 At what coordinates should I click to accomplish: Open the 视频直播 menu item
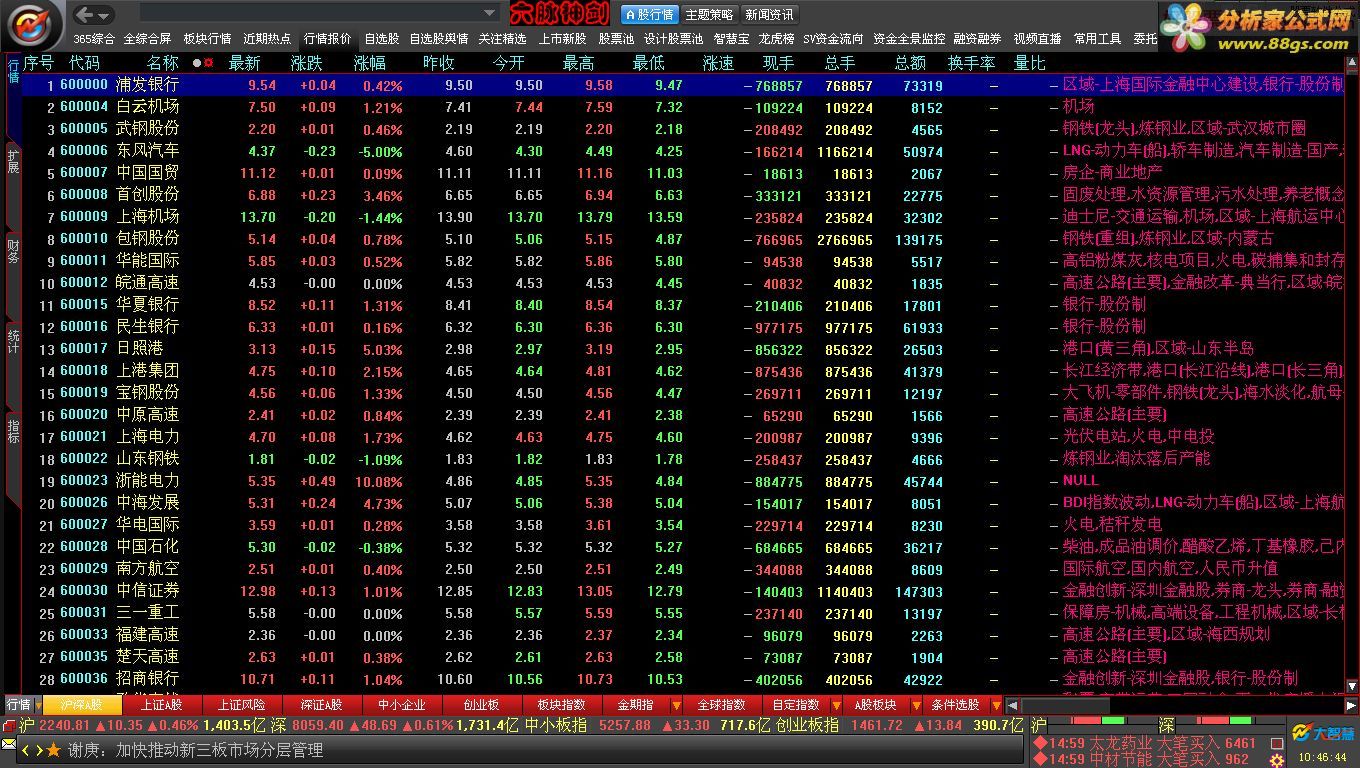pos(1037,39)
